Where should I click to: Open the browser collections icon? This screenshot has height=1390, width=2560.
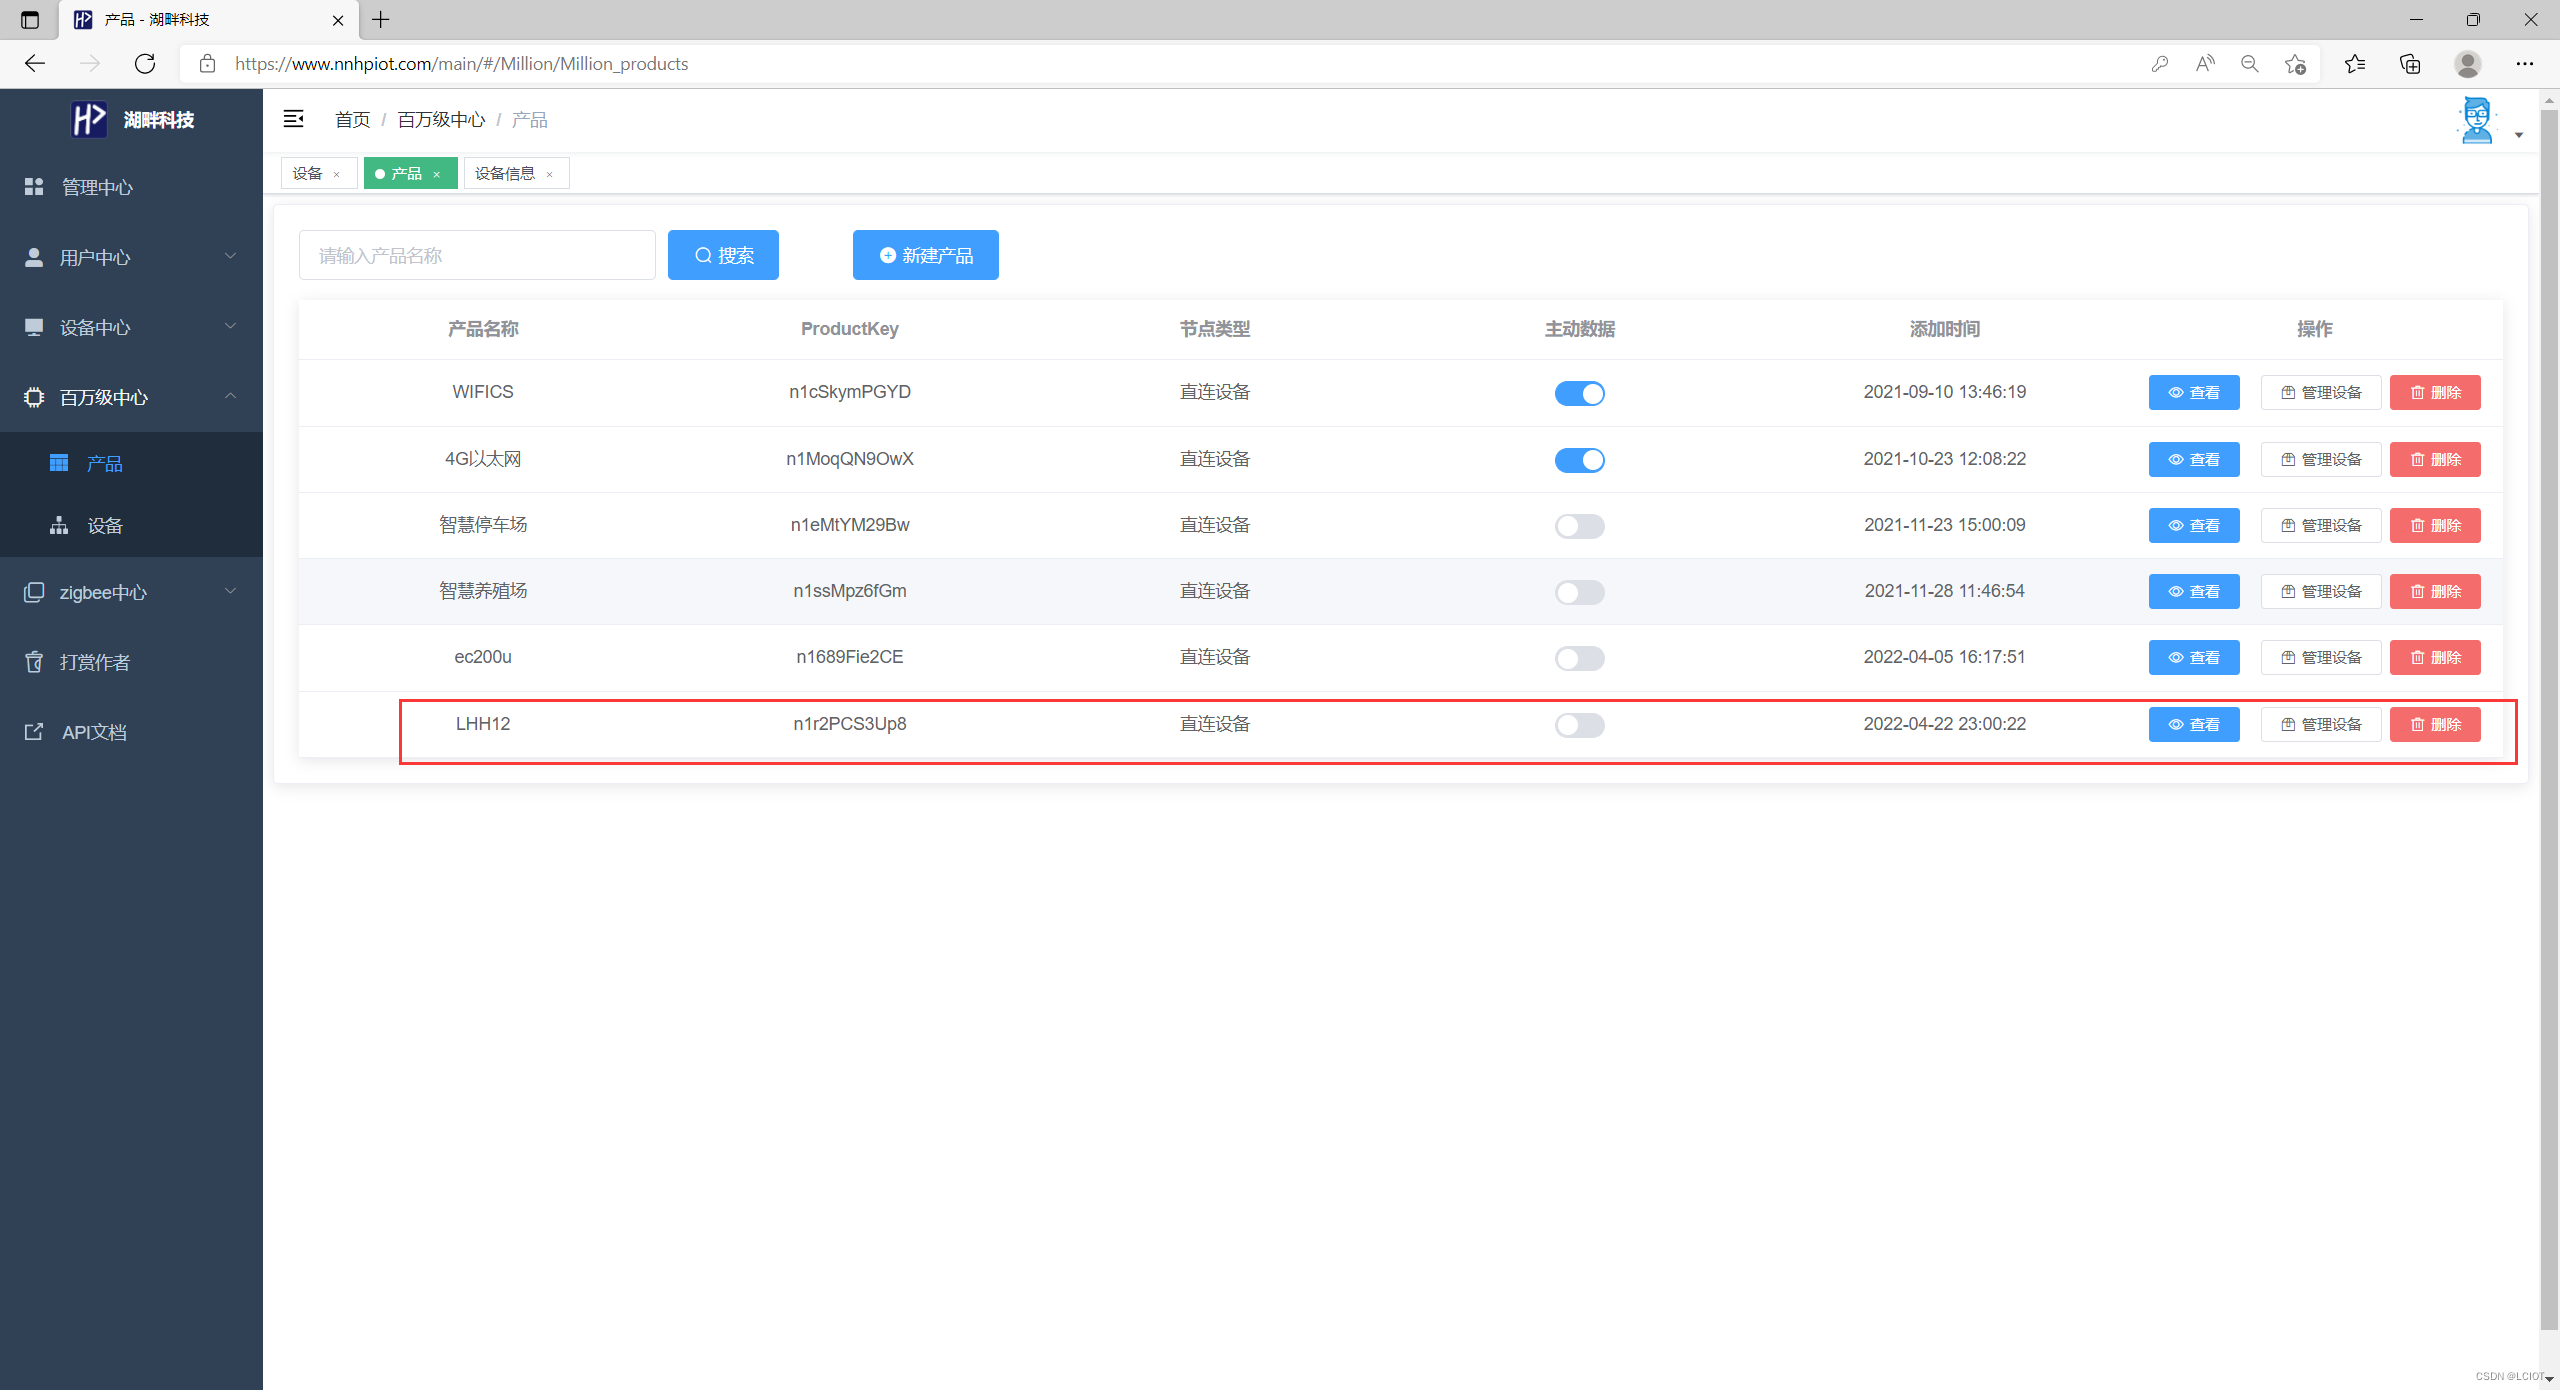pos(2410,63)
